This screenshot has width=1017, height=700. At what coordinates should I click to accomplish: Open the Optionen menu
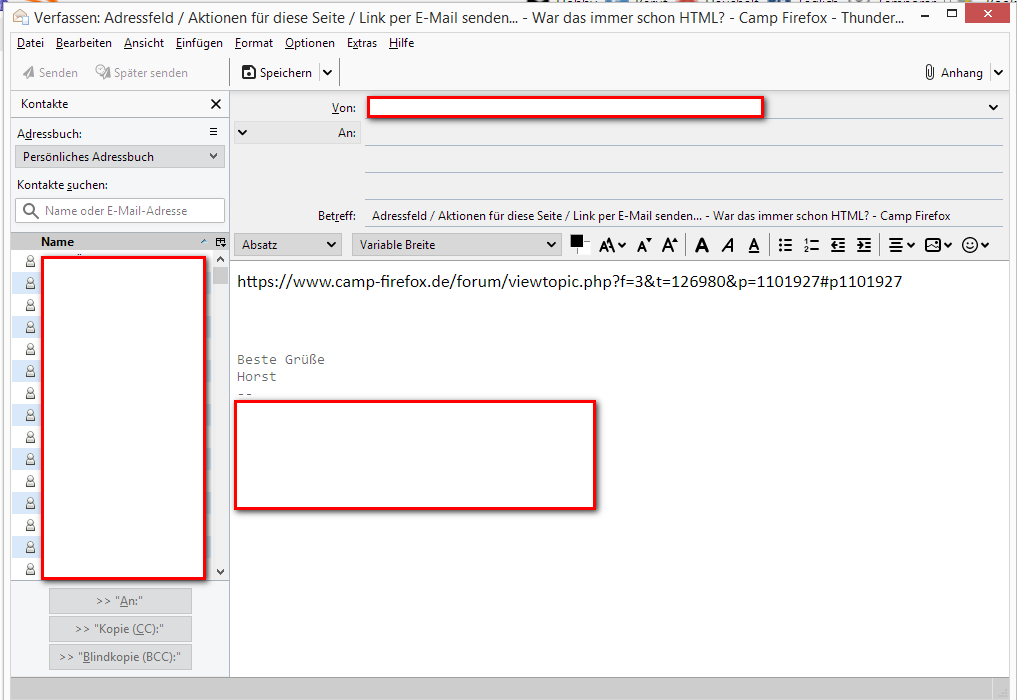click(310, 43)
